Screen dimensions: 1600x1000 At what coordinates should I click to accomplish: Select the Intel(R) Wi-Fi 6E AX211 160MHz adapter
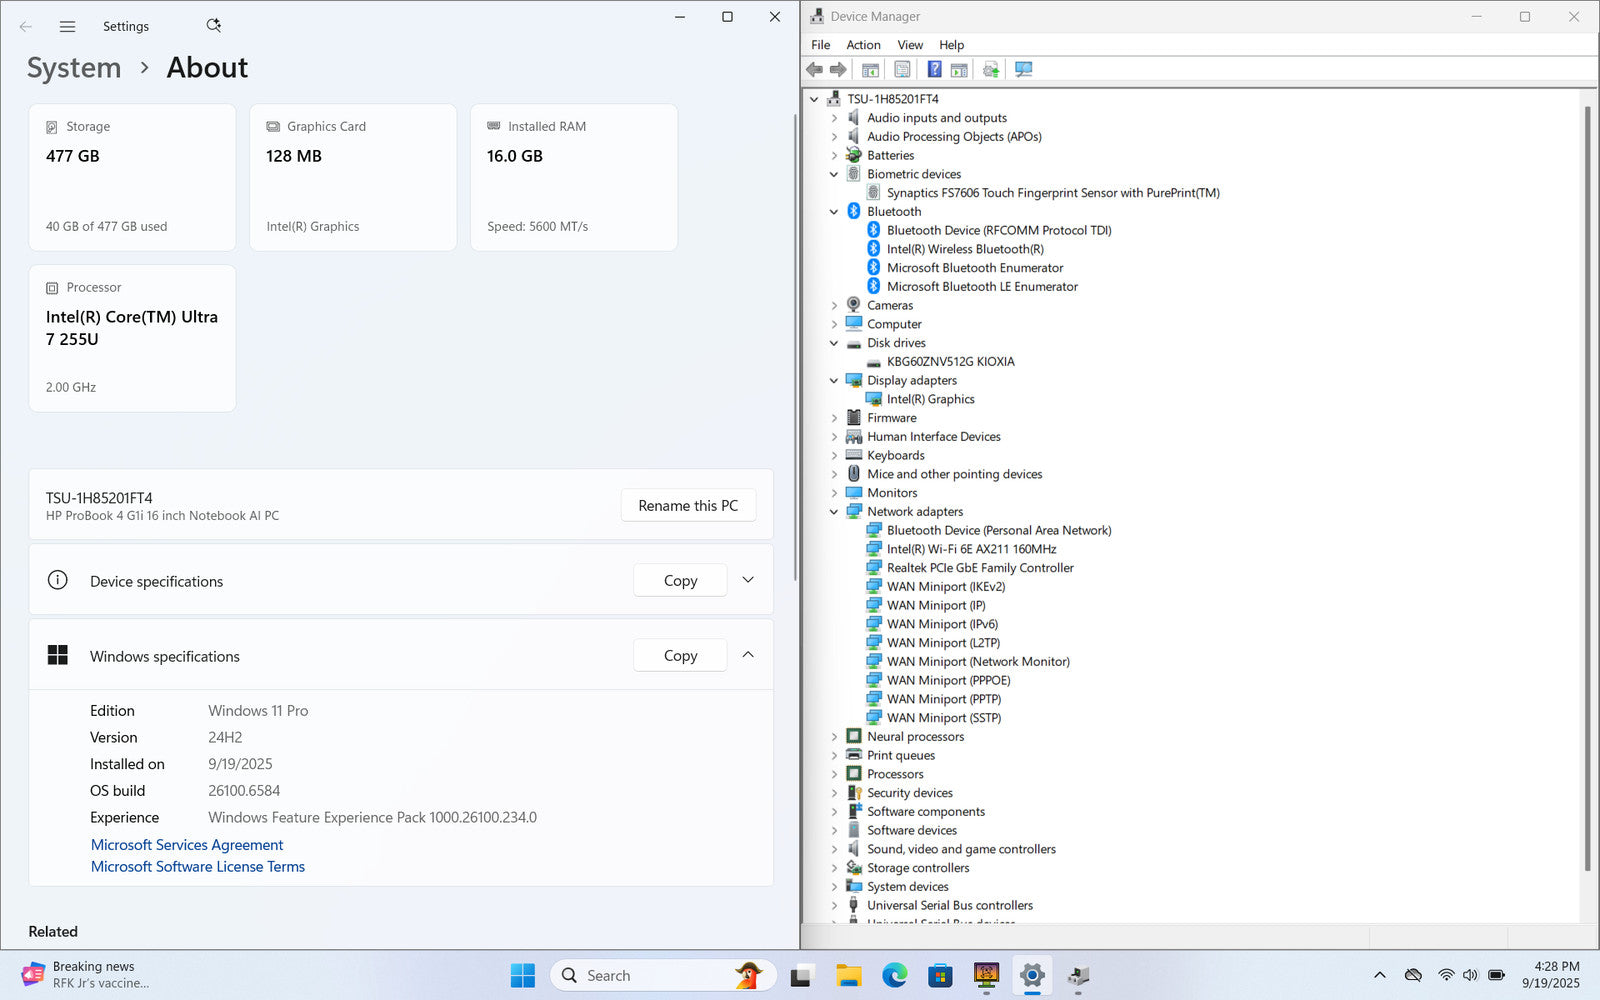970,549
